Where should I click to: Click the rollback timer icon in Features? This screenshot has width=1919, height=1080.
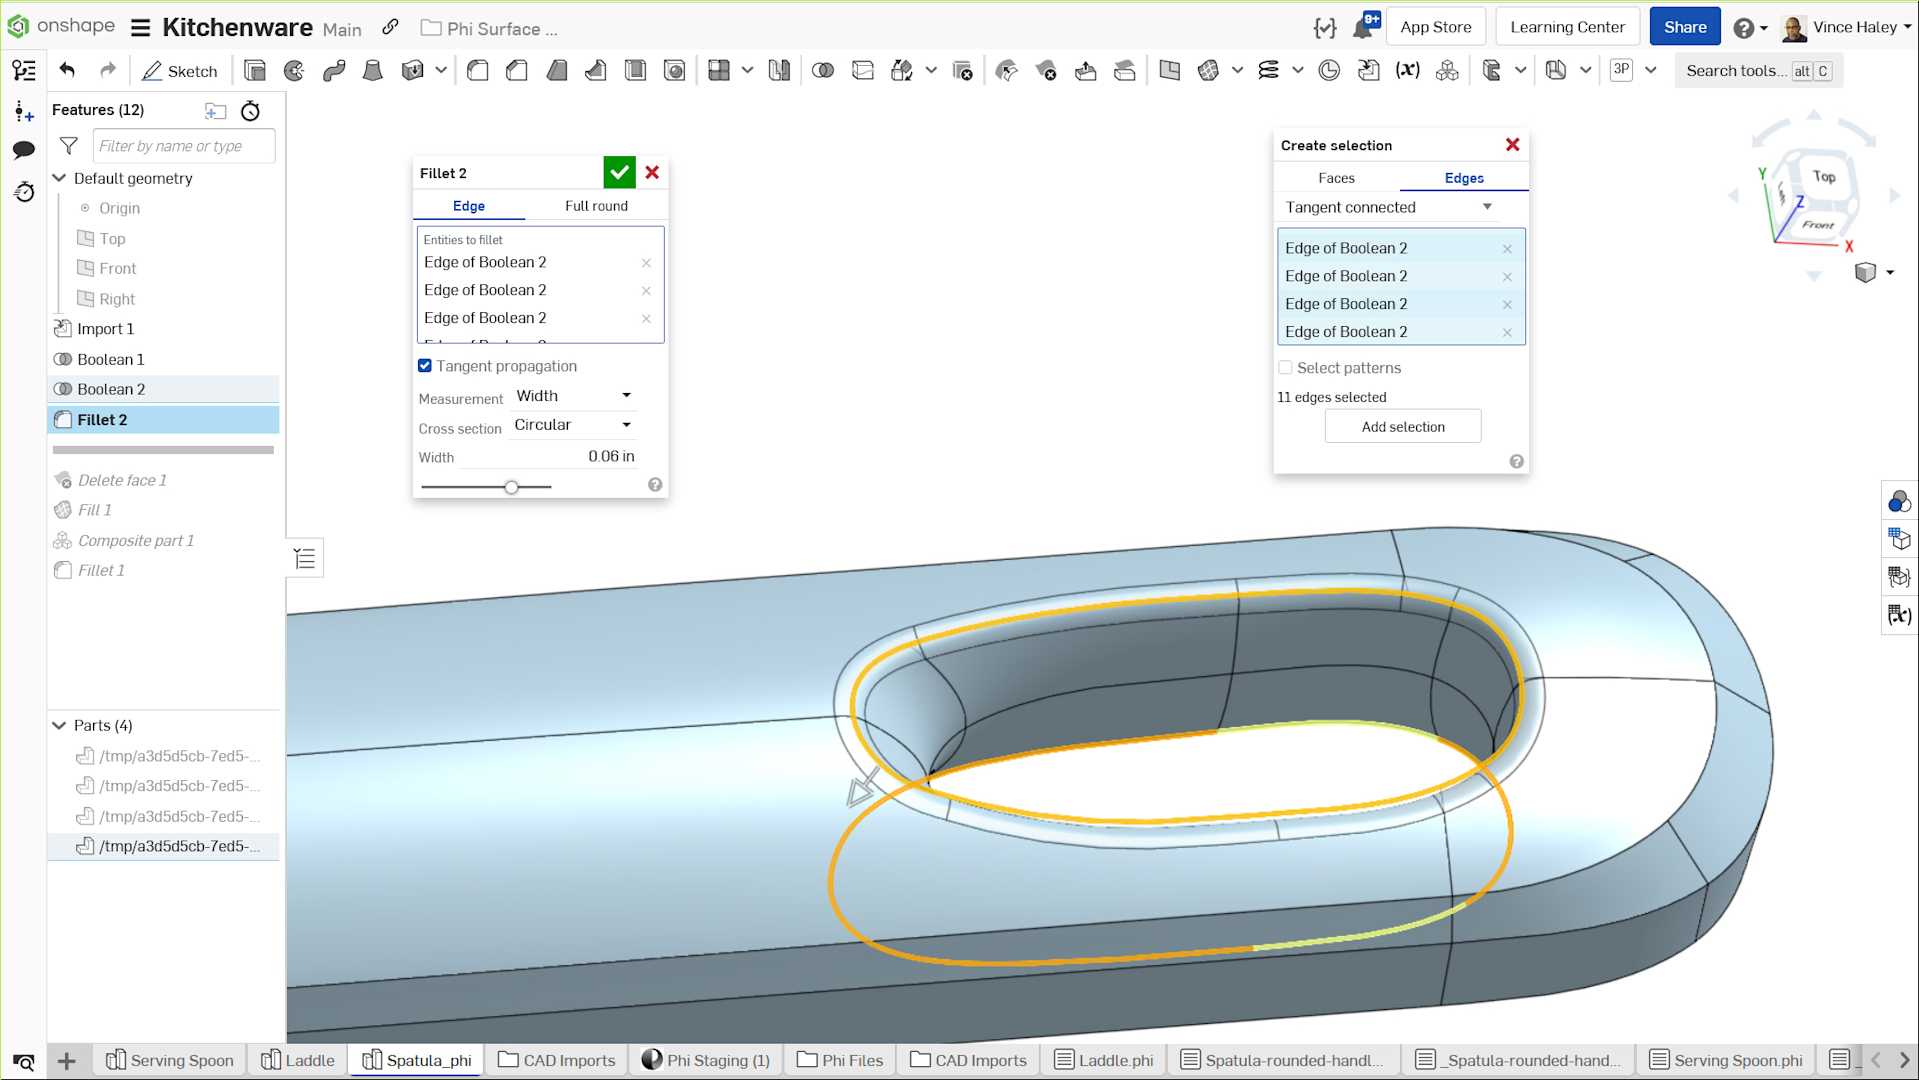(251, 111)
